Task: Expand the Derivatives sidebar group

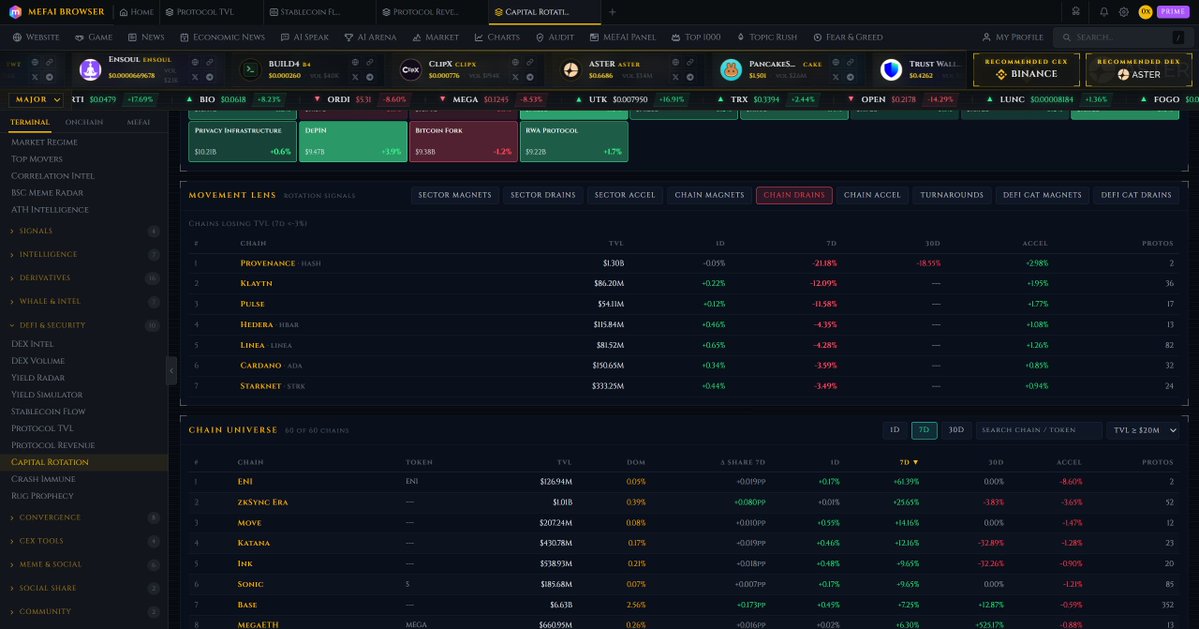Action: click(x=84, y=278)
